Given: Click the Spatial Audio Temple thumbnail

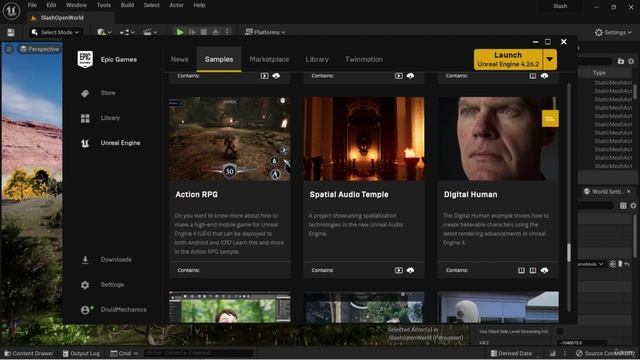Looking at the screenshot, I should (x=364, y=139).
